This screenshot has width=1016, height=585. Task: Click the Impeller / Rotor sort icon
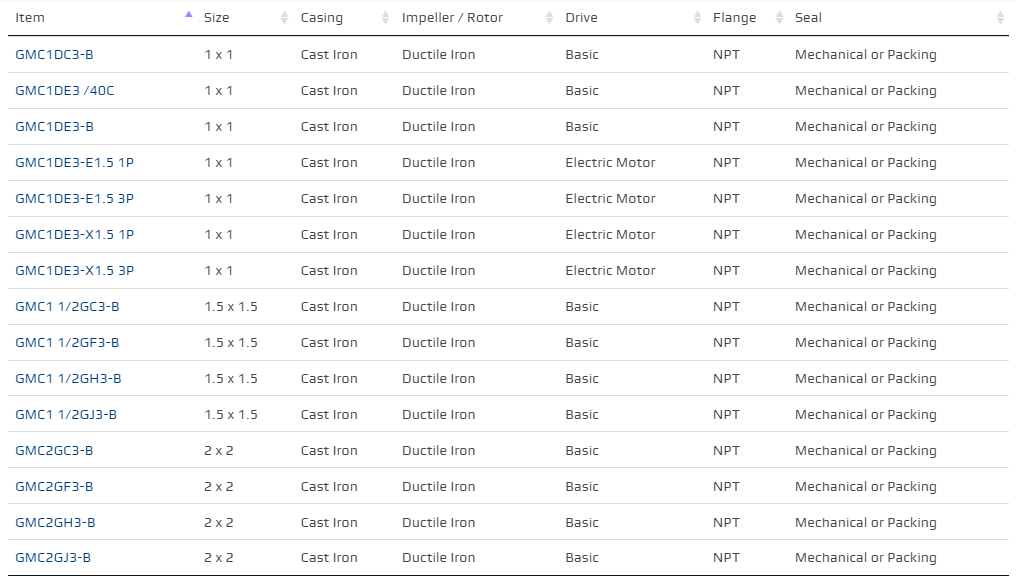point(549,18)
